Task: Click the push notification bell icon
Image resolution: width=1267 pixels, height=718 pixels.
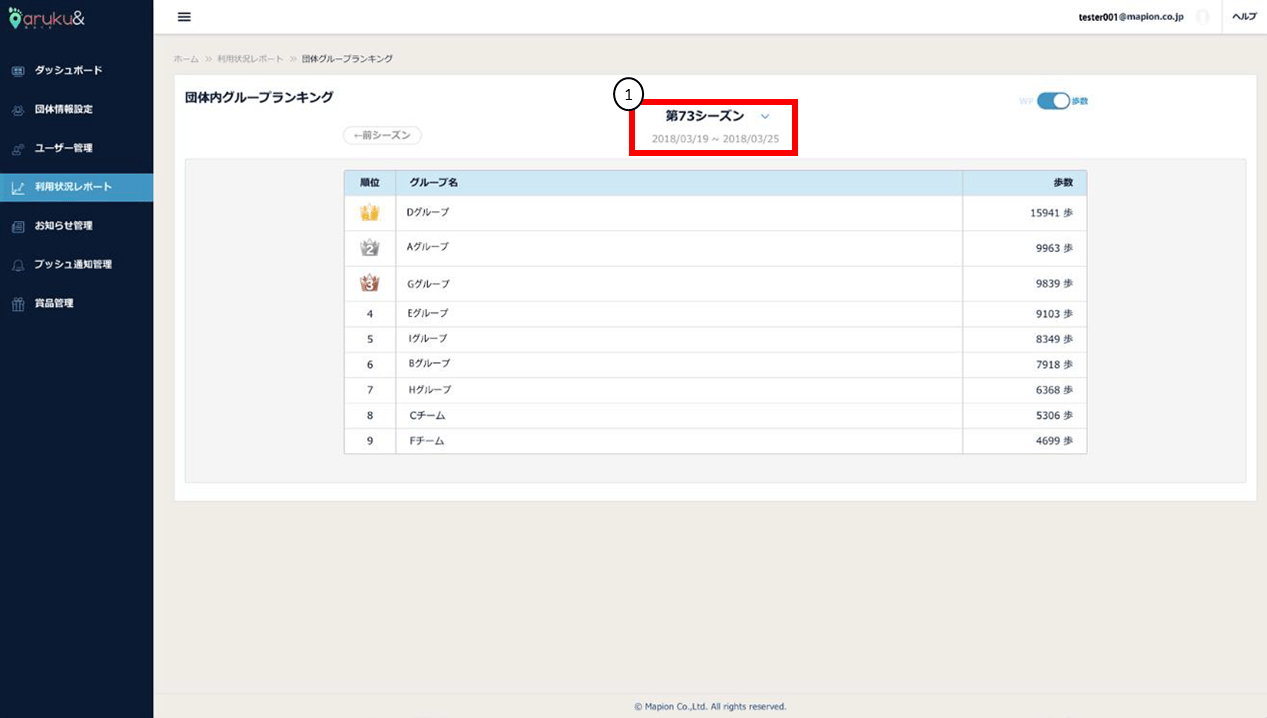Action: (x=17, y=265)
